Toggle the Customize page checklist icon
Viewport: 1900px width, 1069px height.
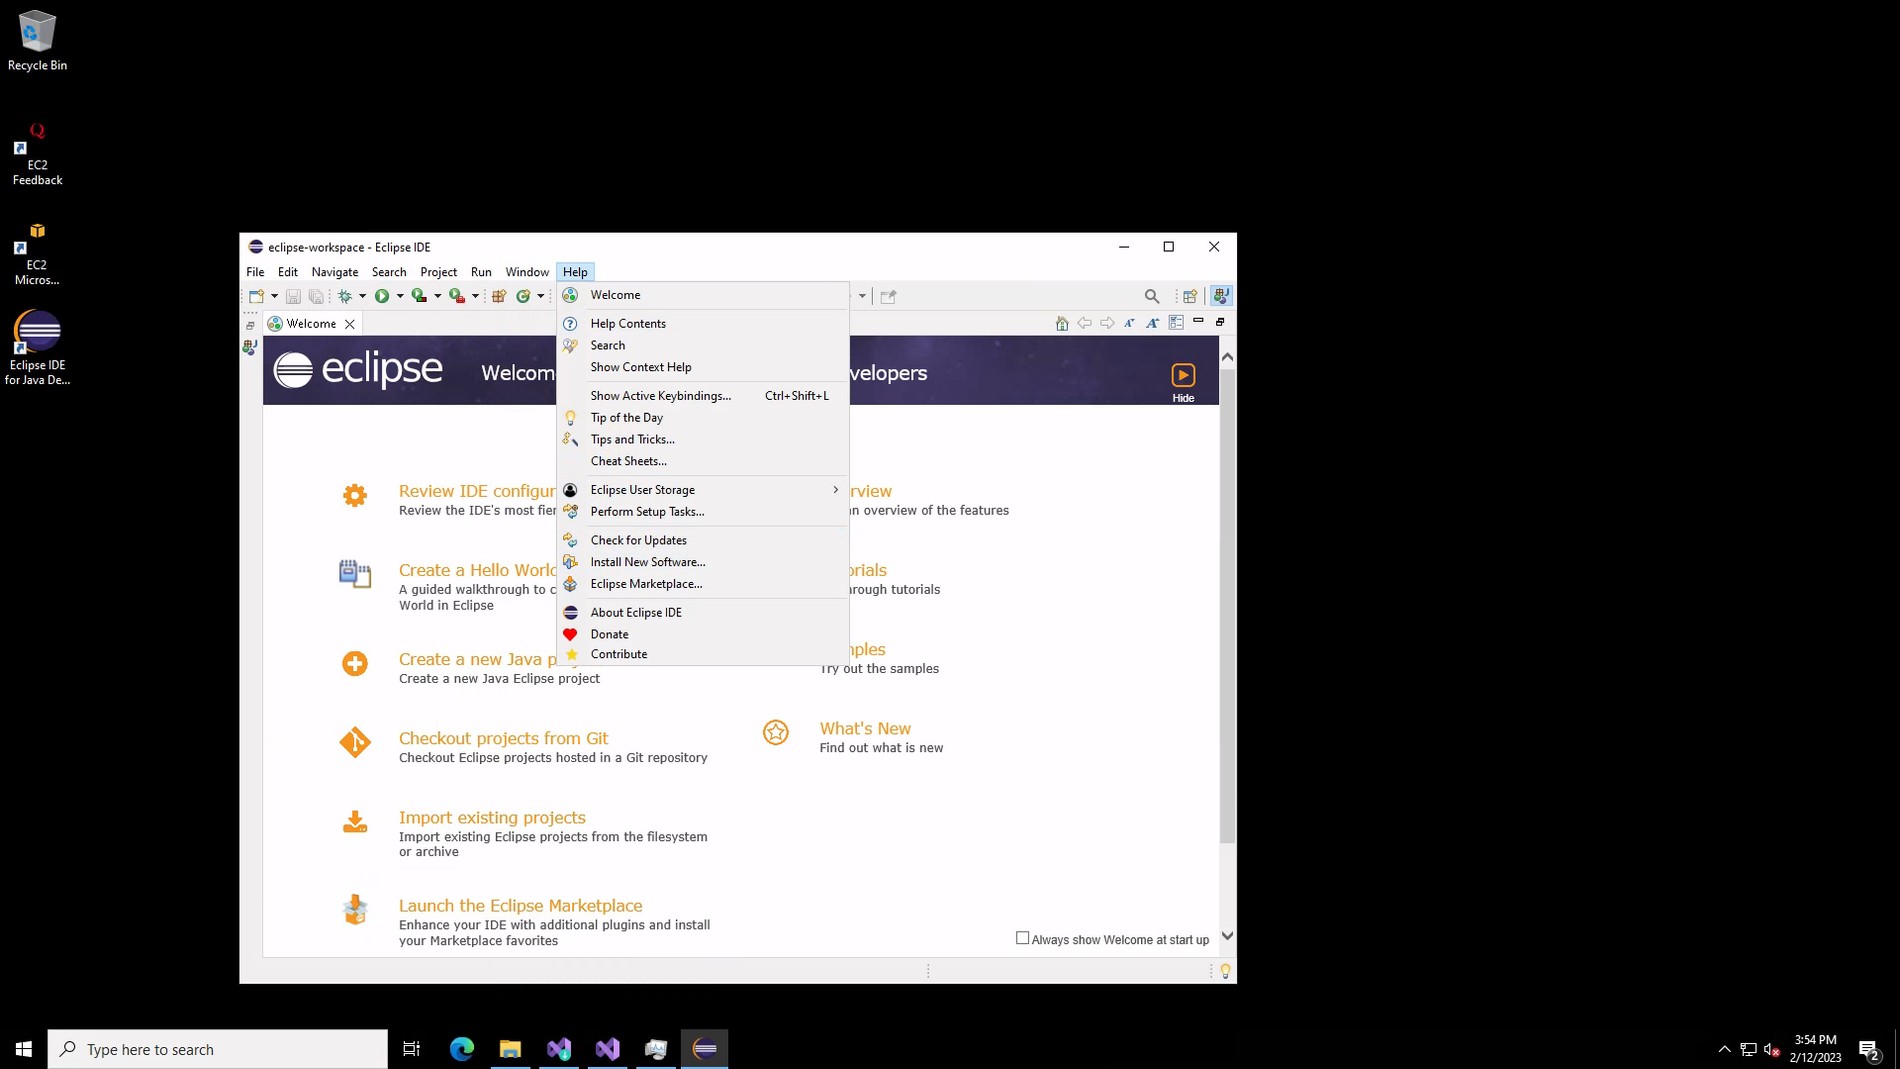(1176, 323)
